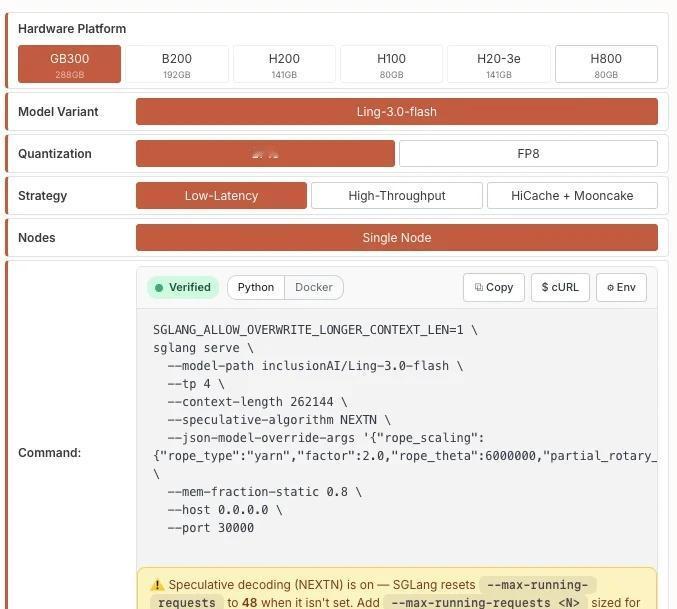
Task: Select the HiCache + Mooncake strategy
Action: click(x=572, y=196)
